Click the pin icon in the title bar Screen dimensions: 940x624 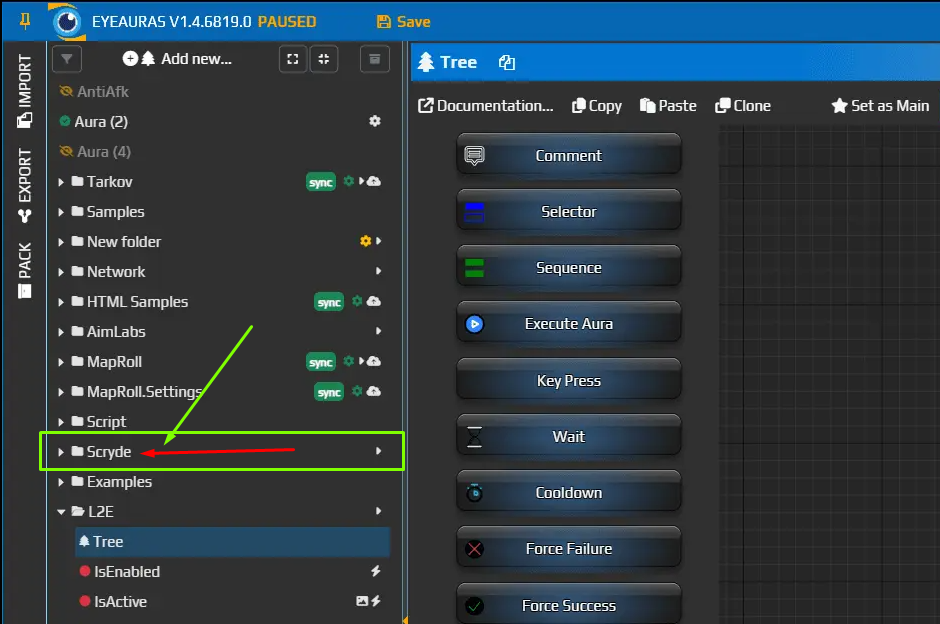tap(26, 21)
